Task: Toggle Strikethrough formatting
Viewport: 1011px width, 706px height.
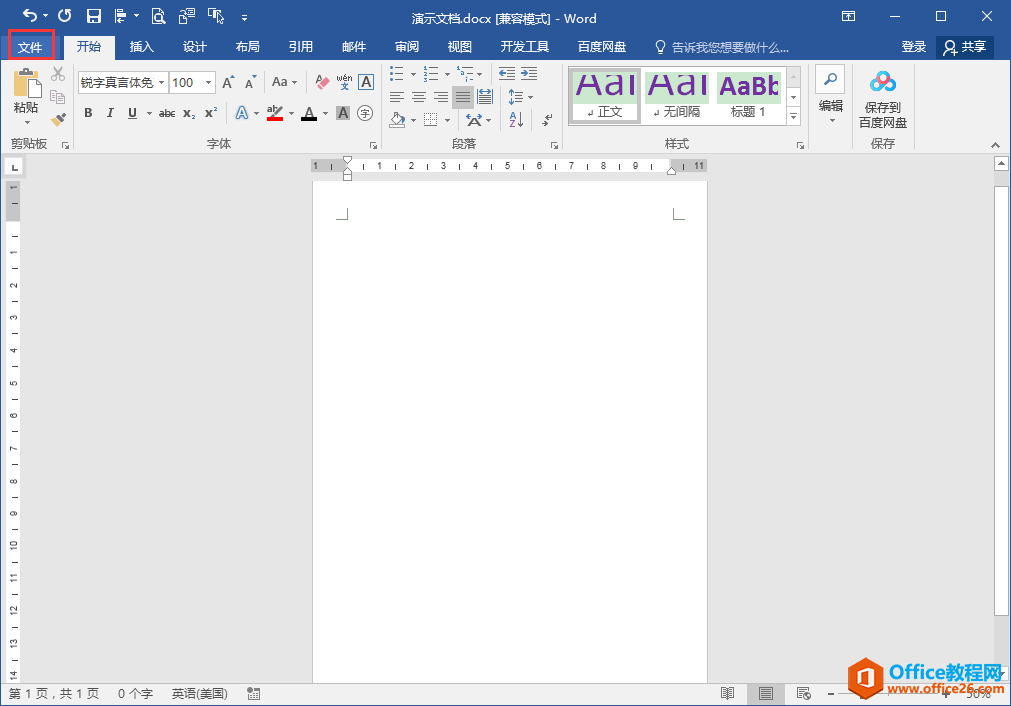Action: [x=167, y=113]
